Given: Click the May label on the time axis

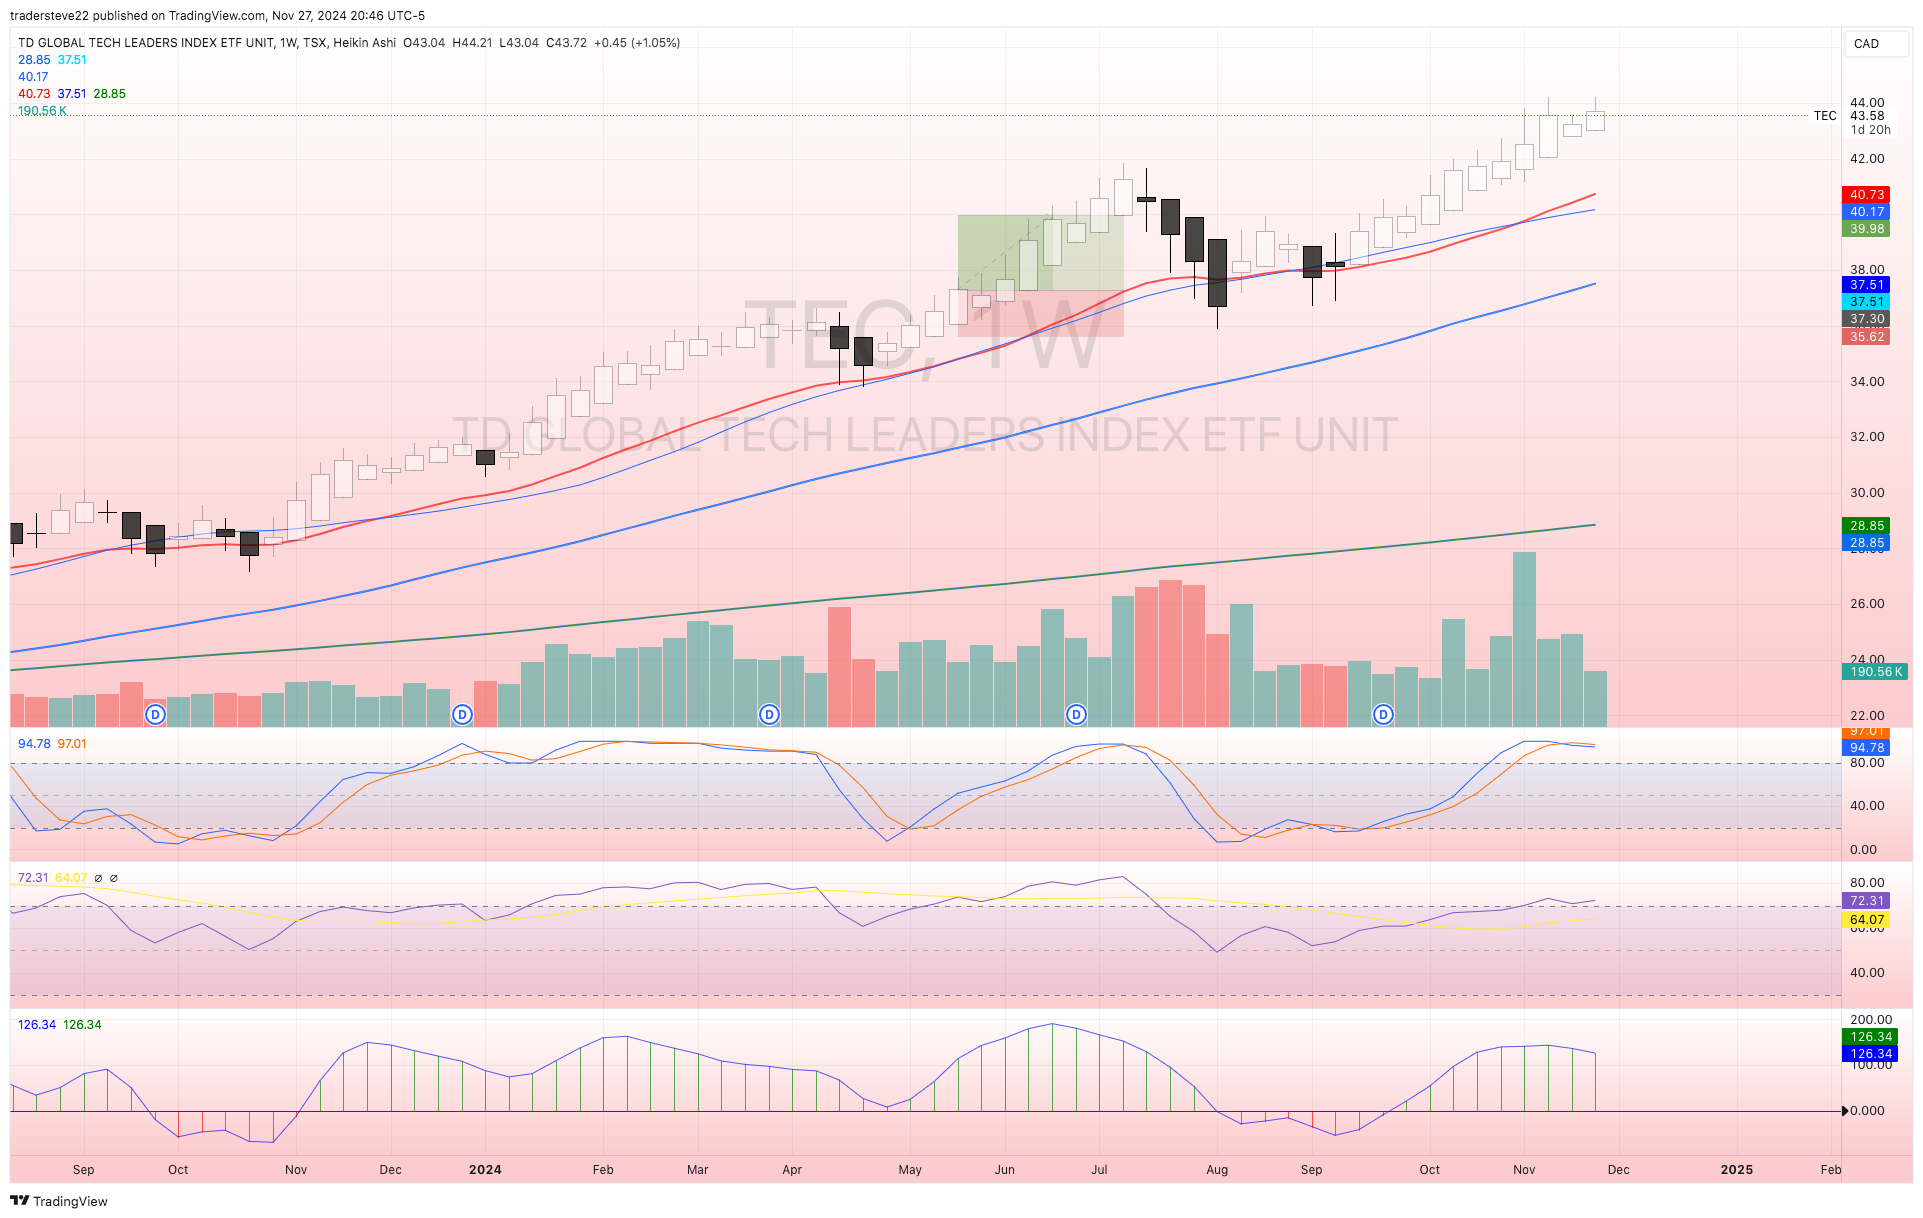Looking at the screenshot, I should 910,1170.
